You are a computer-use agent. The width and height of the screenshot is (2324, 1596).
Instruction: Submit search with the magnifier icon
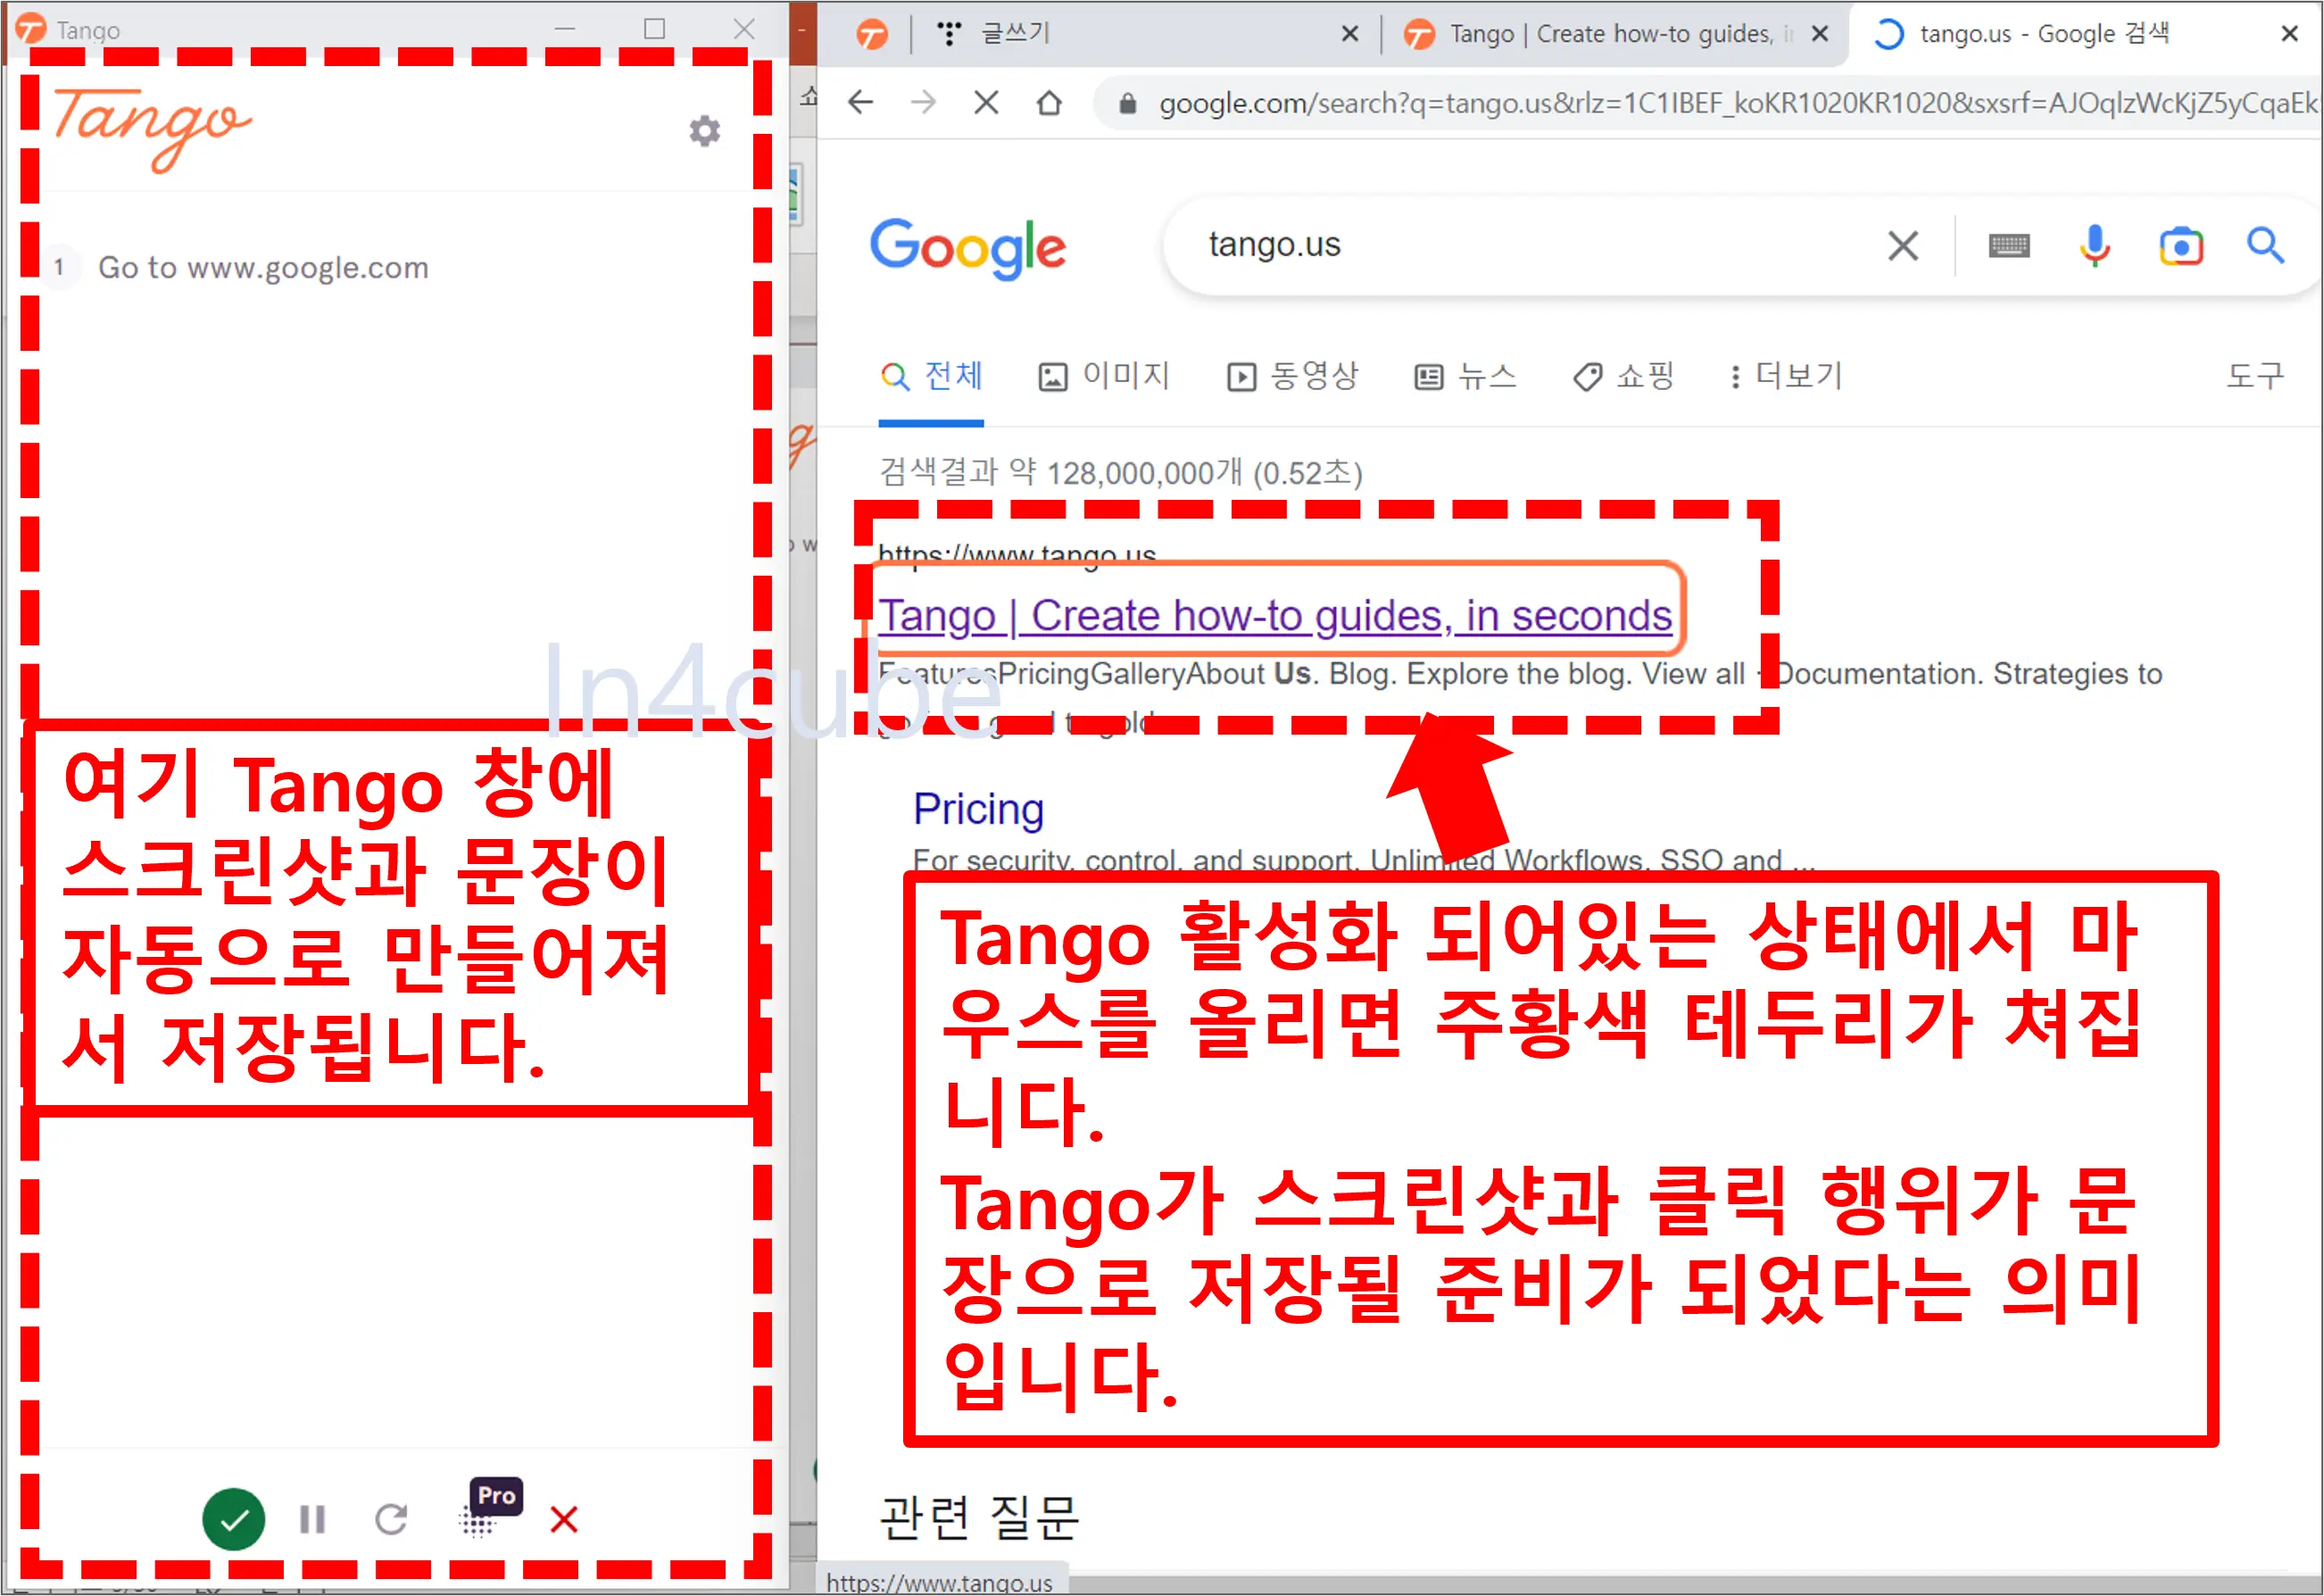pyautogui.click(x=2266, y=245)
